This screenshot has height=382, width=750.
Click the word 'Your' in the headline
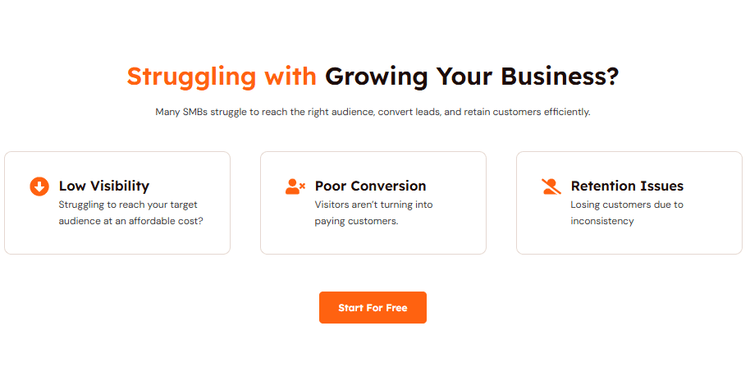(x=464, y=76)
